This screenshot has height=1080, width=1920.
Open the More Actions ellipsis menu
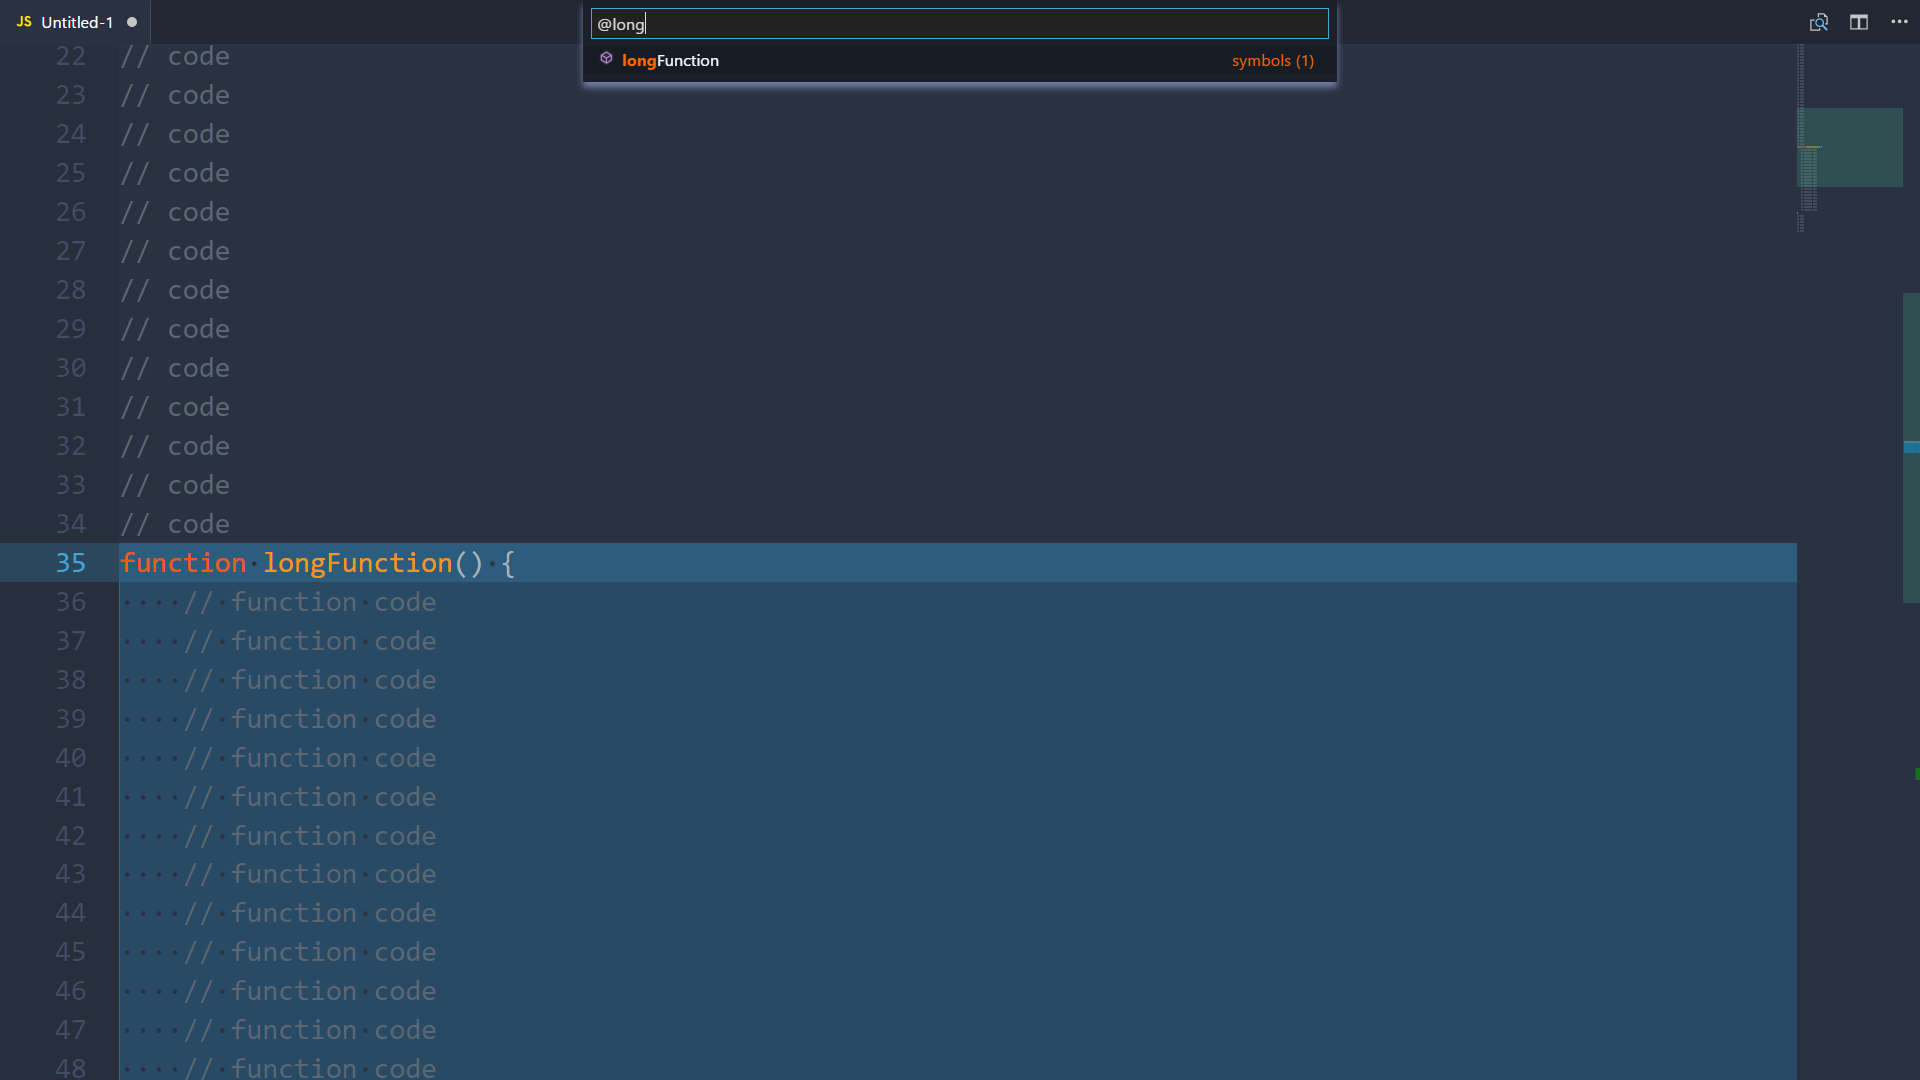click(1900, 21)
